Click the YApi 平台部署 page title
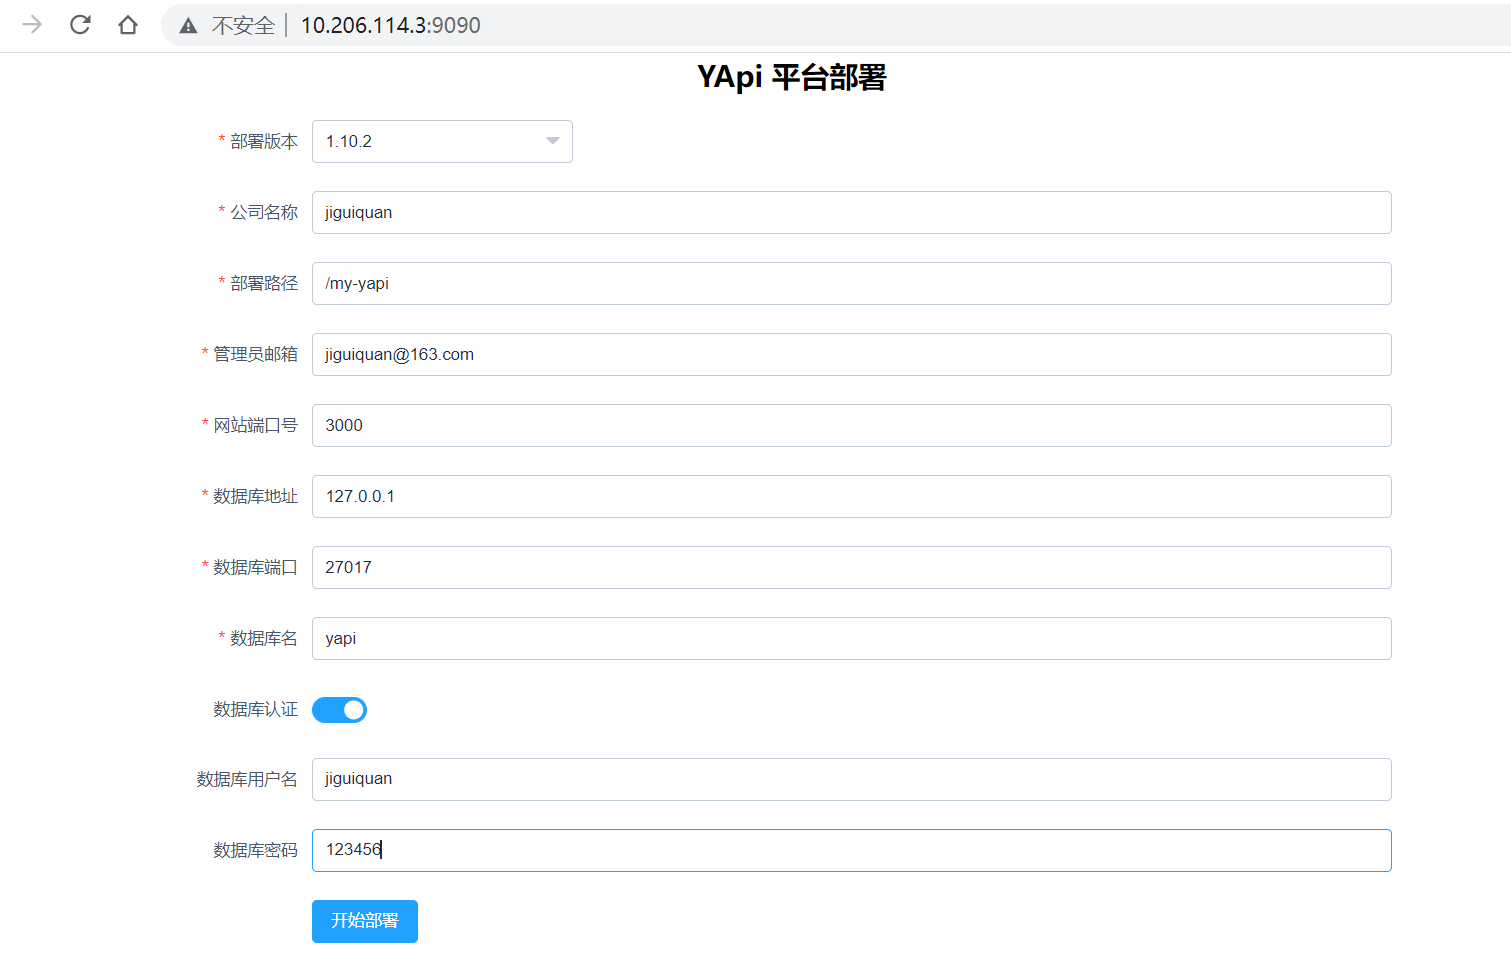Screen dimensions: 1511x953 tap(791, 77)
